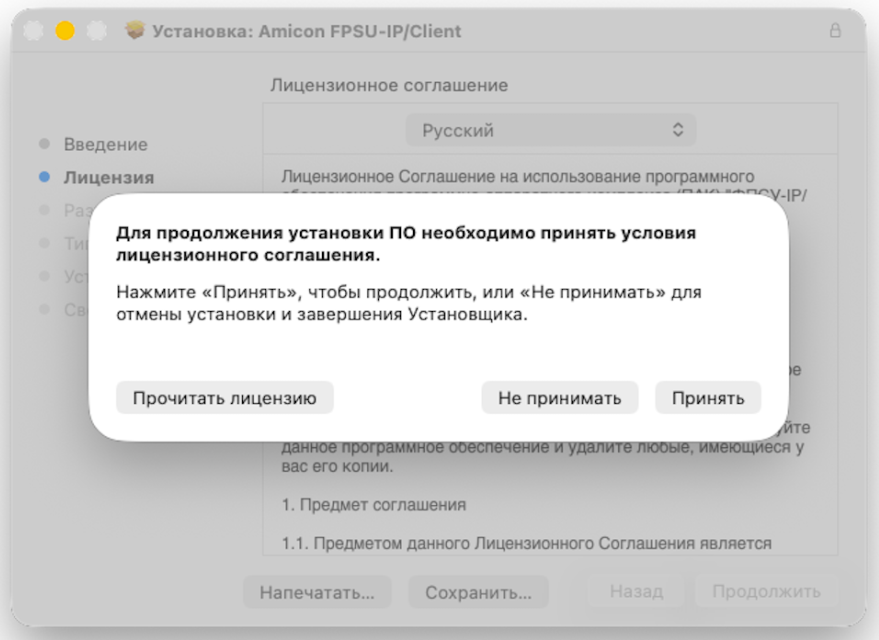Select the Введение step in sidebar
Image resolution: width=879 pixels, height=640 pixels.
105,144
